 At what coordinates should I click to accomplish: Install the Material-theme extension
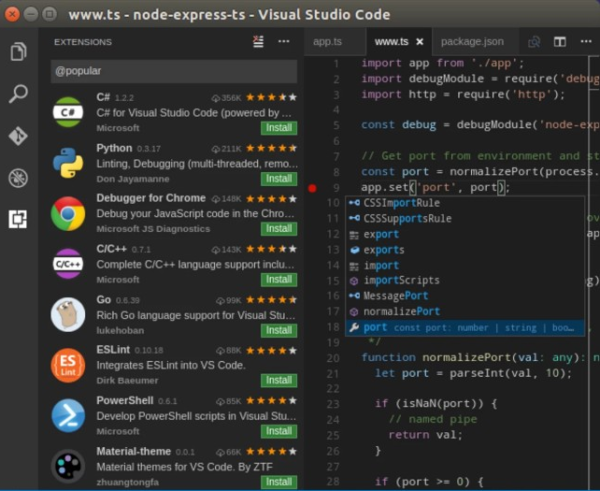pyautogui.click(x=279, y=482)
